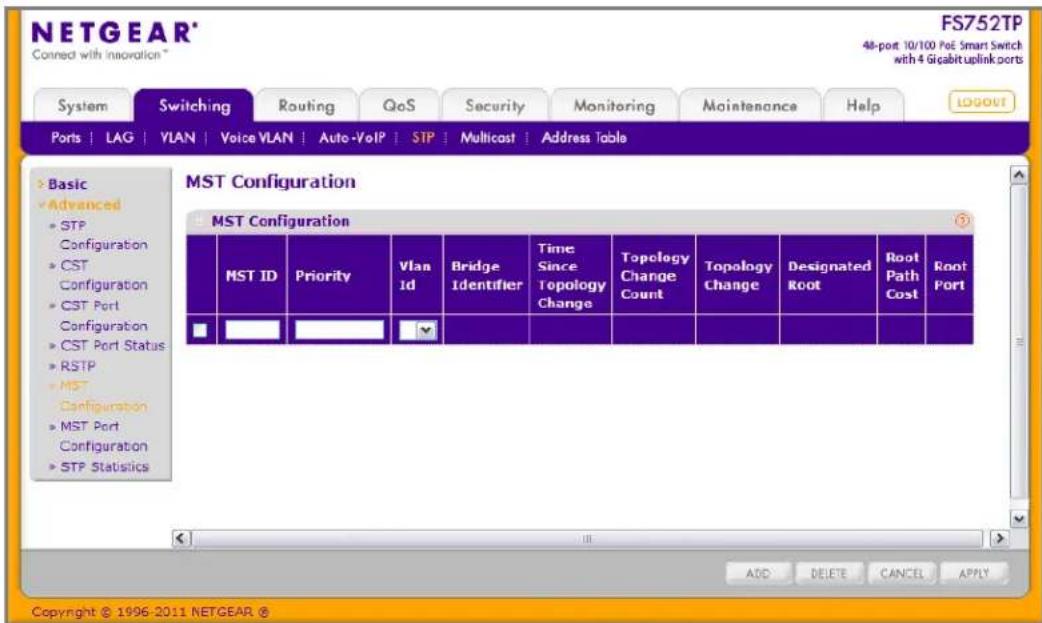Viewport: 1042px width, 623px height.
Task: Select the Switching tab
Action: 194,106
